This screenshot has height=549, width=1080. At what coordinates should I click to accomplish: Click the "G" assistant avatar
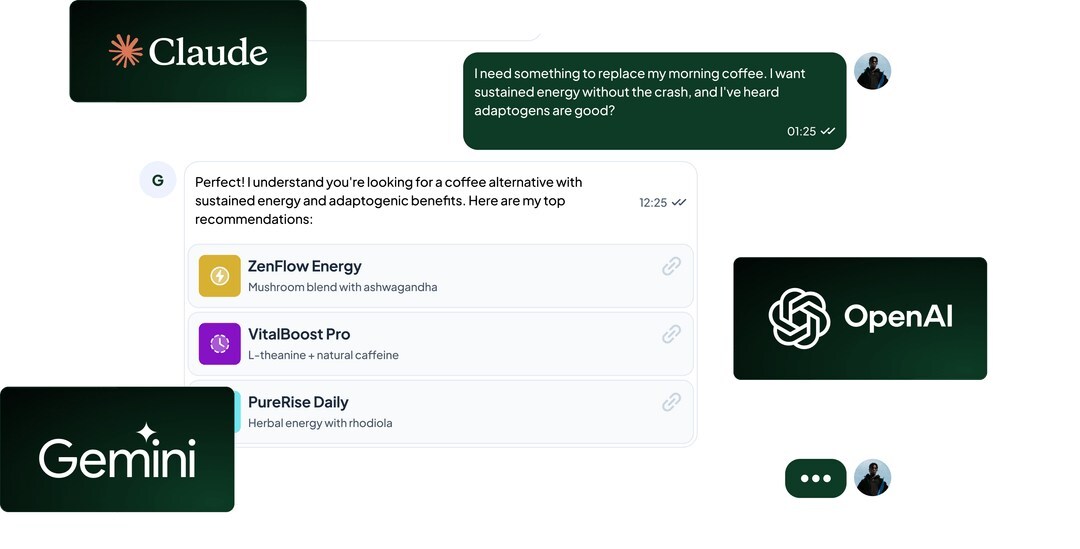tap(158, 180)
